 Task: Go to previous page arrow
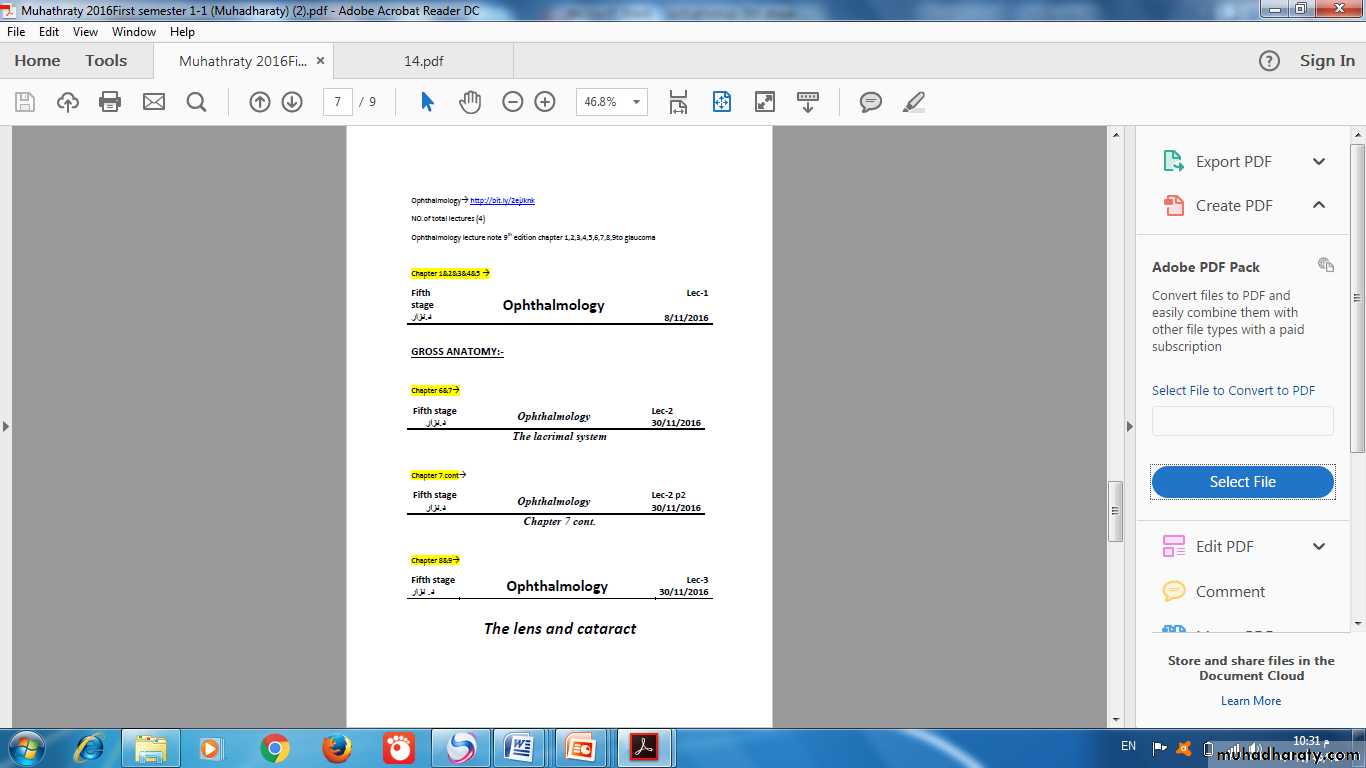point(260,102)
